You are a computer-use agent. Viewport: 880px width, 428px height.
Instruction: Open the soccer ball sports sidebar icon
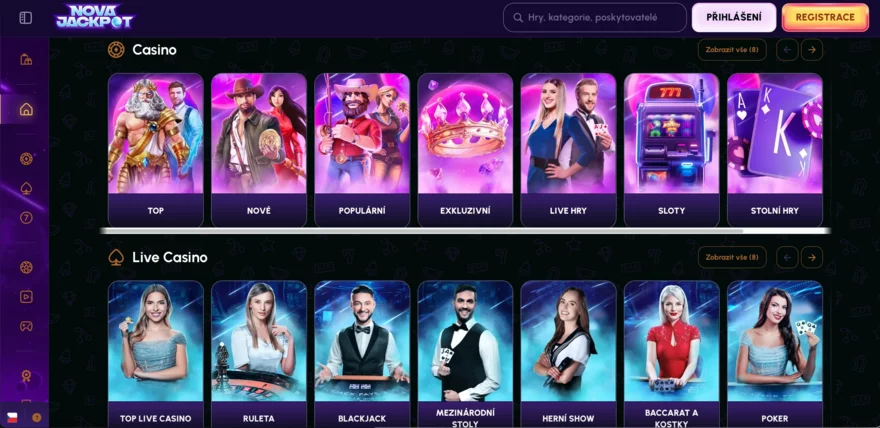26,267
